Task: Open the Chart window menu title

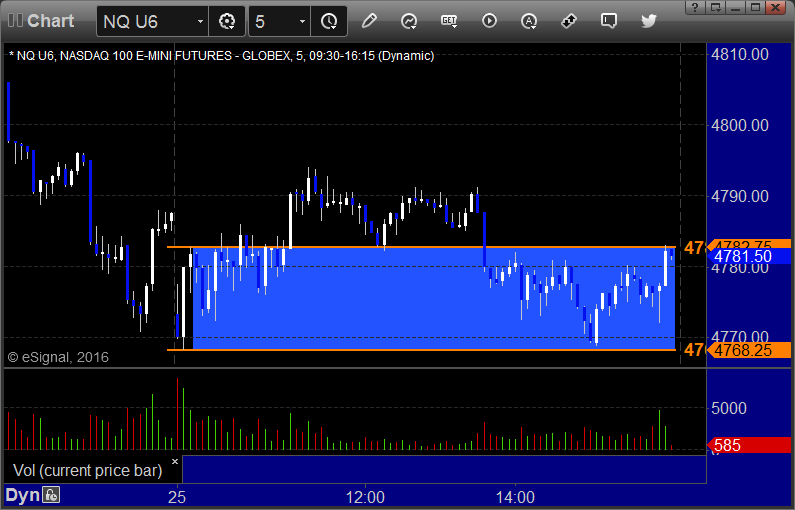Action: 50,21
